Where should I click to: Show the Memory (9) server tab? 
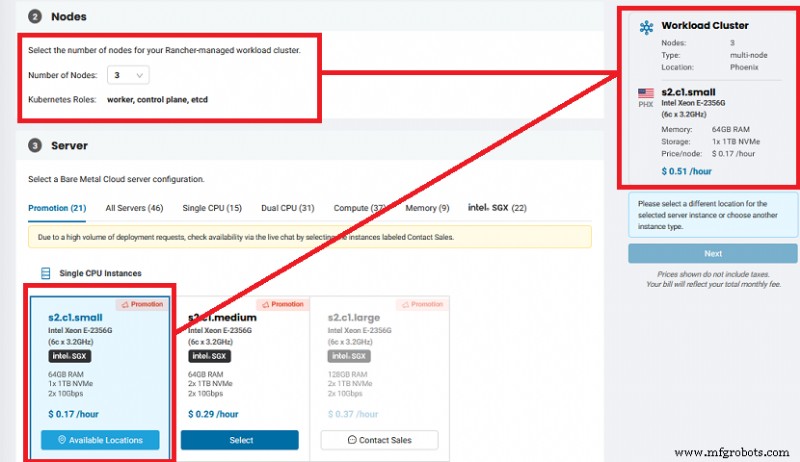coord(427,208)
